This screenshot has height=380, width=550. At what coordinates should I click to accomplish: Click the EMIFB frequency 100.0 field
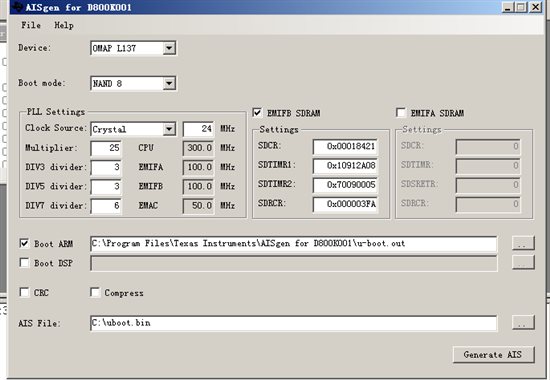pos(198,186)
